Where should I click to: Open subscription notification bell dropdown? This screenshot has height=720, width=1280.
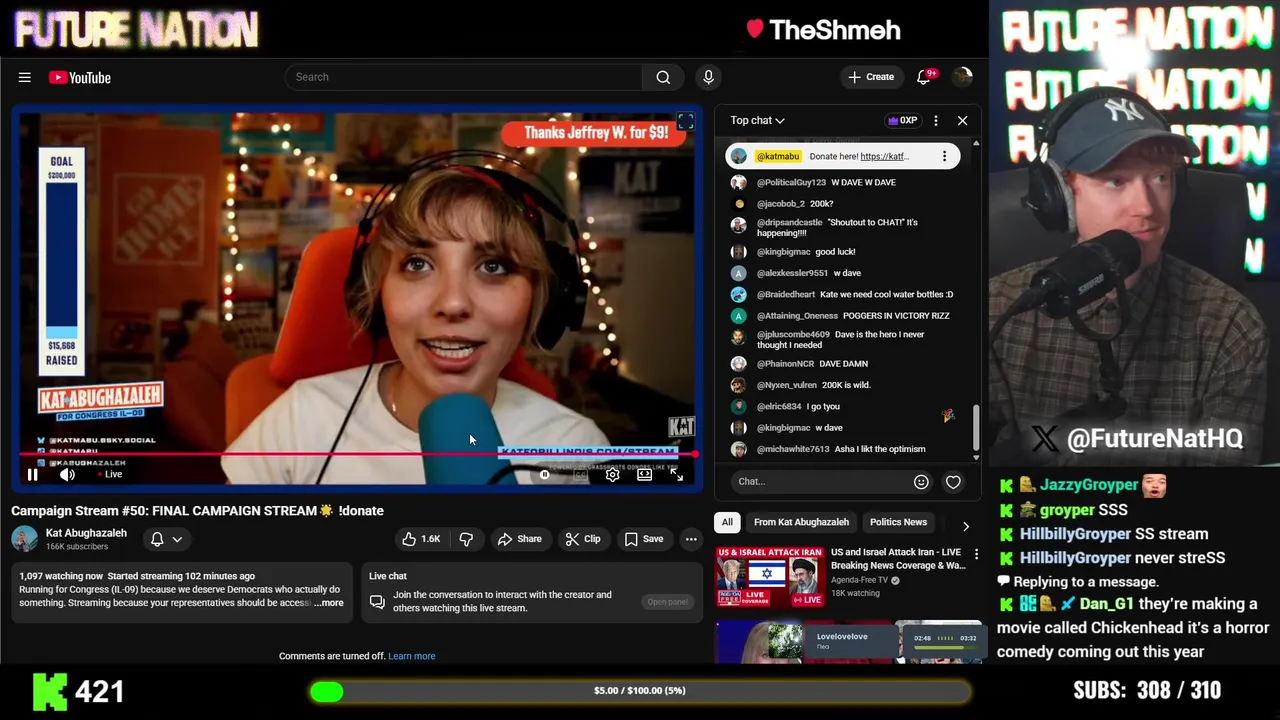(166, 539)
